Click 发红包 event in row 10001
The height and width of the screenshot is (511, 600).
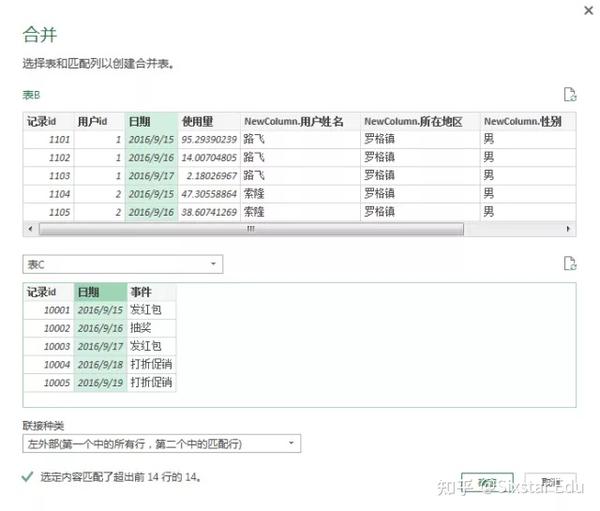coord(152,310)
